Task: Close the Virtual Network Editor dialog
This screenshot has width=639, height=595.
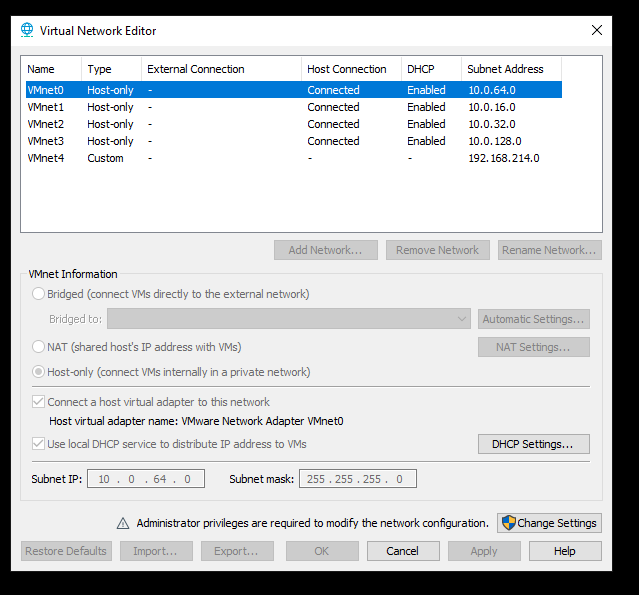Action: [597, 30]
